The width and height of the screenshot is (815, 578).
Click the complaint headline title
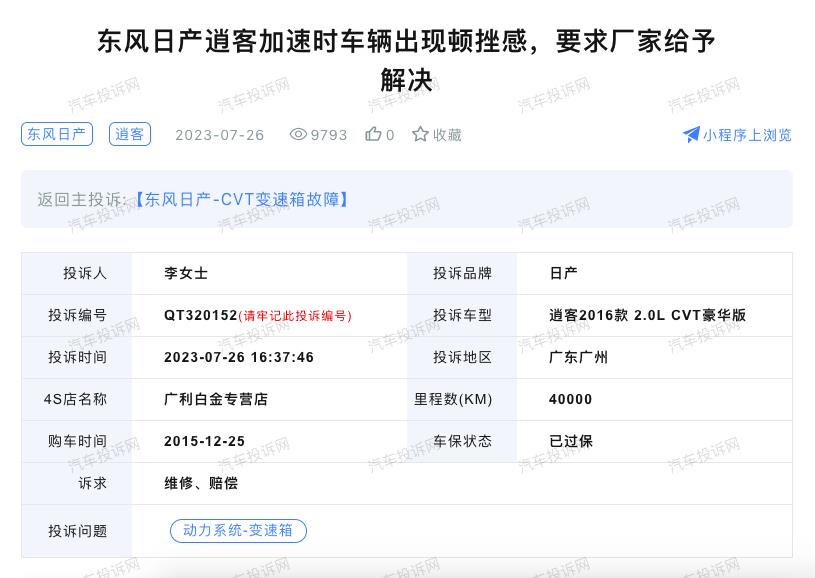(406, 60)
